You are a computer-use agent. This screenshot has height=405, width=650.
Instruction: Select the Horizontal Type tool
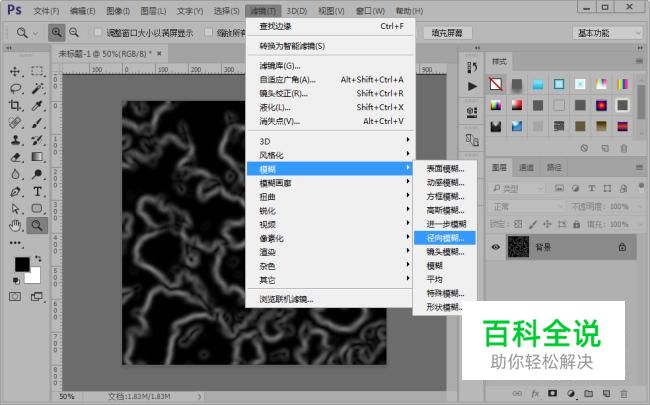37,192
